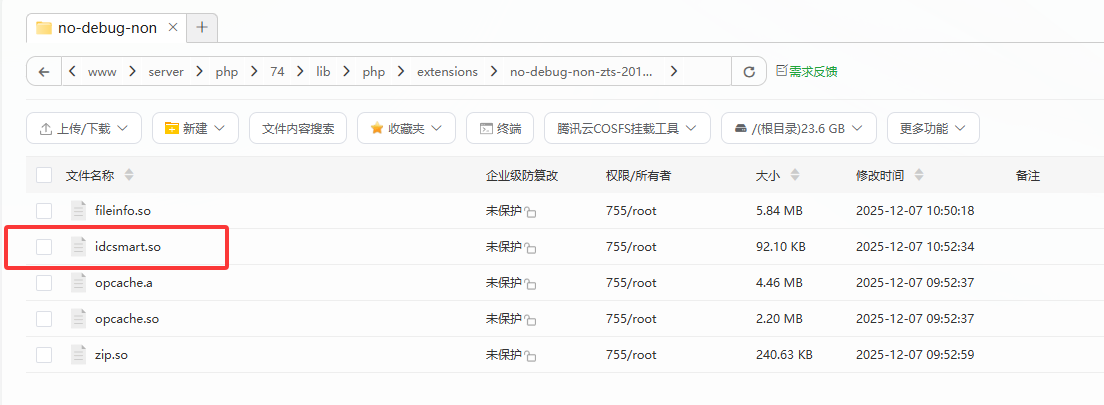Tick the select-all checkbox in header

[x=44, y=175]
